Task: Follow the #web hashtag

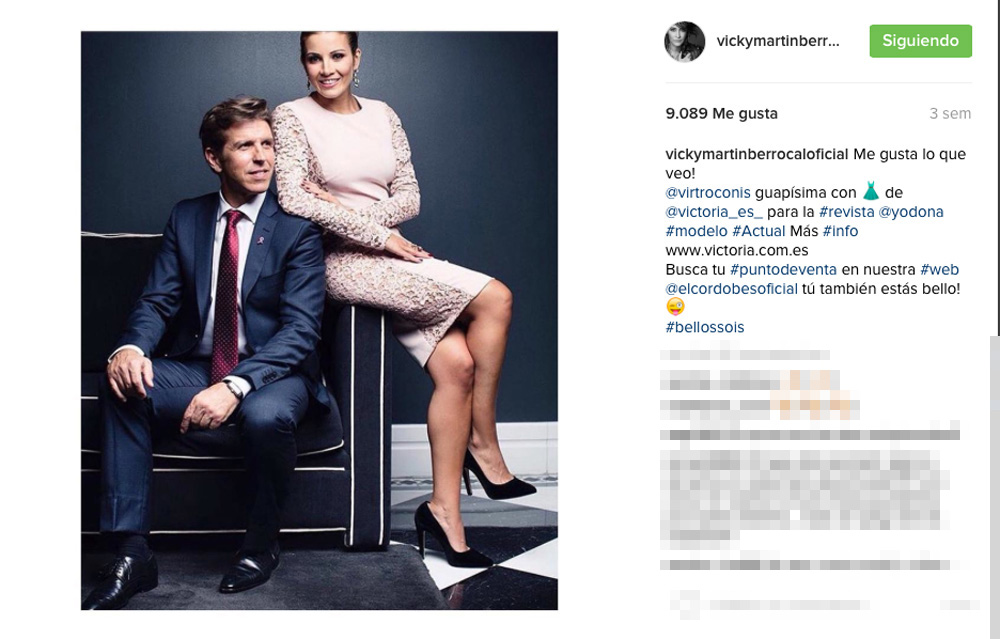Action: coord(939,269)
